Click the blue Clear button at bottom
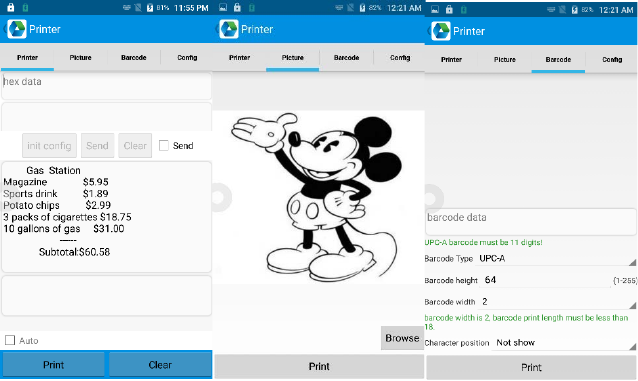Image resolution: width=638 pixels, height=381 pixels. click(160, 365)
